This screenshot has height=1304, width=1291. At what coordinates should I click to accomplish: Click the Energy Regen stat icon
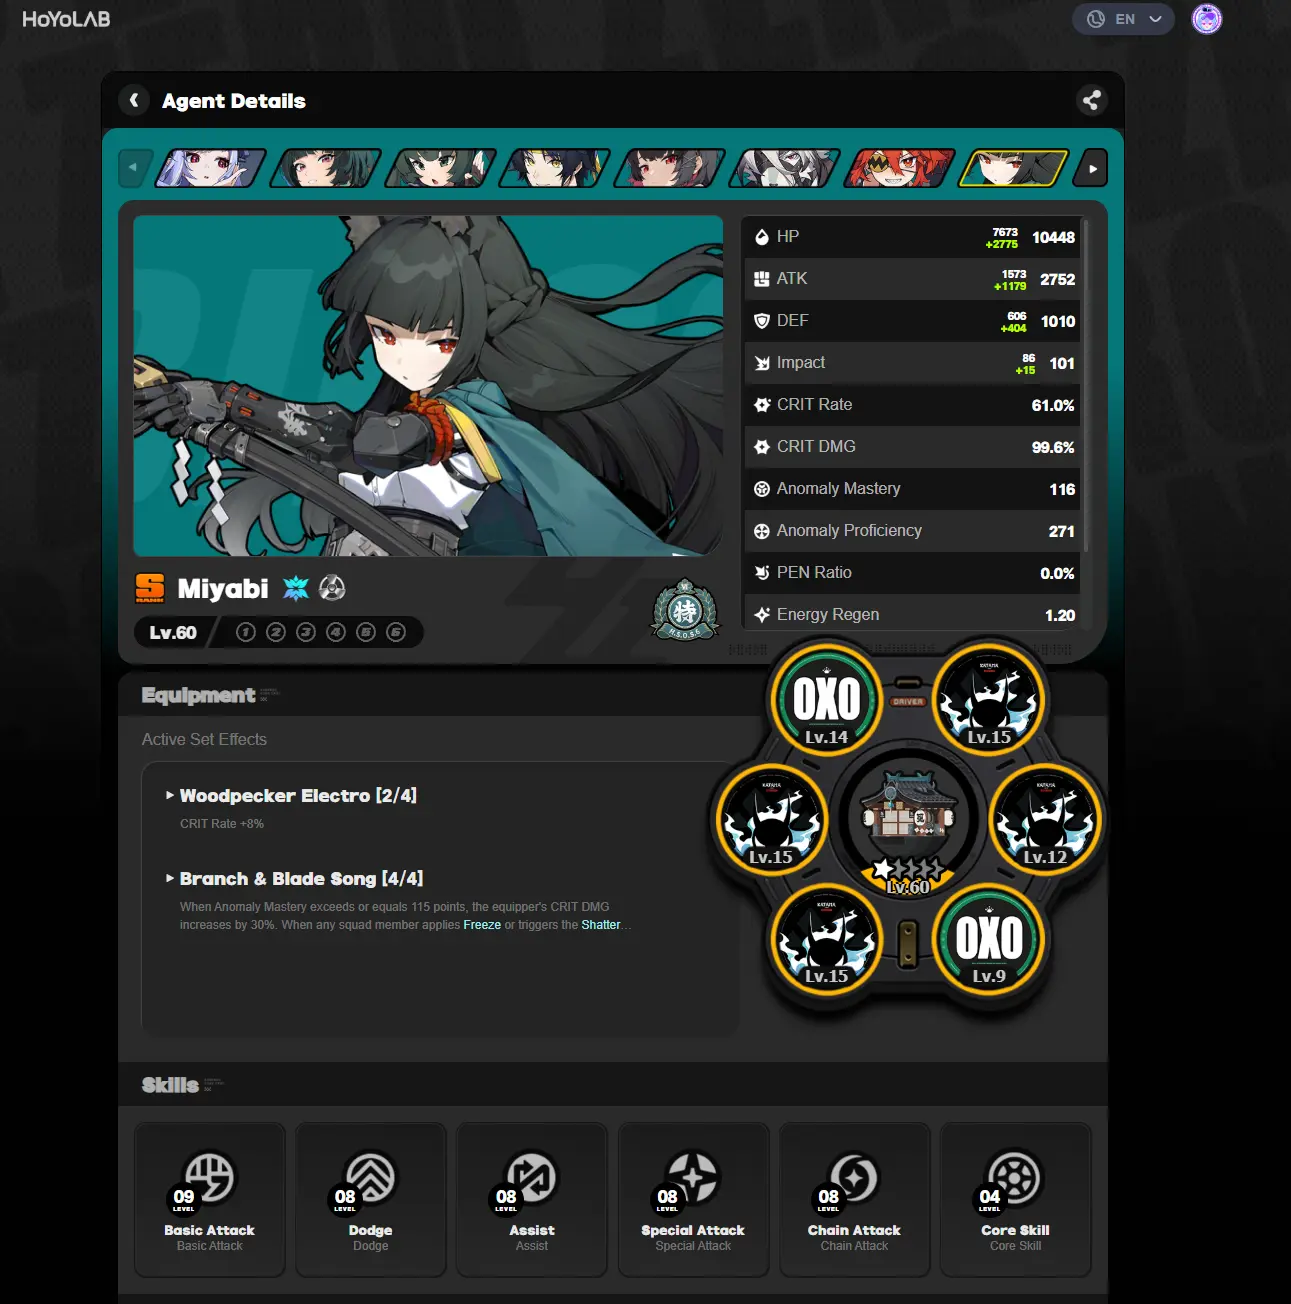[x=762, y=615]
